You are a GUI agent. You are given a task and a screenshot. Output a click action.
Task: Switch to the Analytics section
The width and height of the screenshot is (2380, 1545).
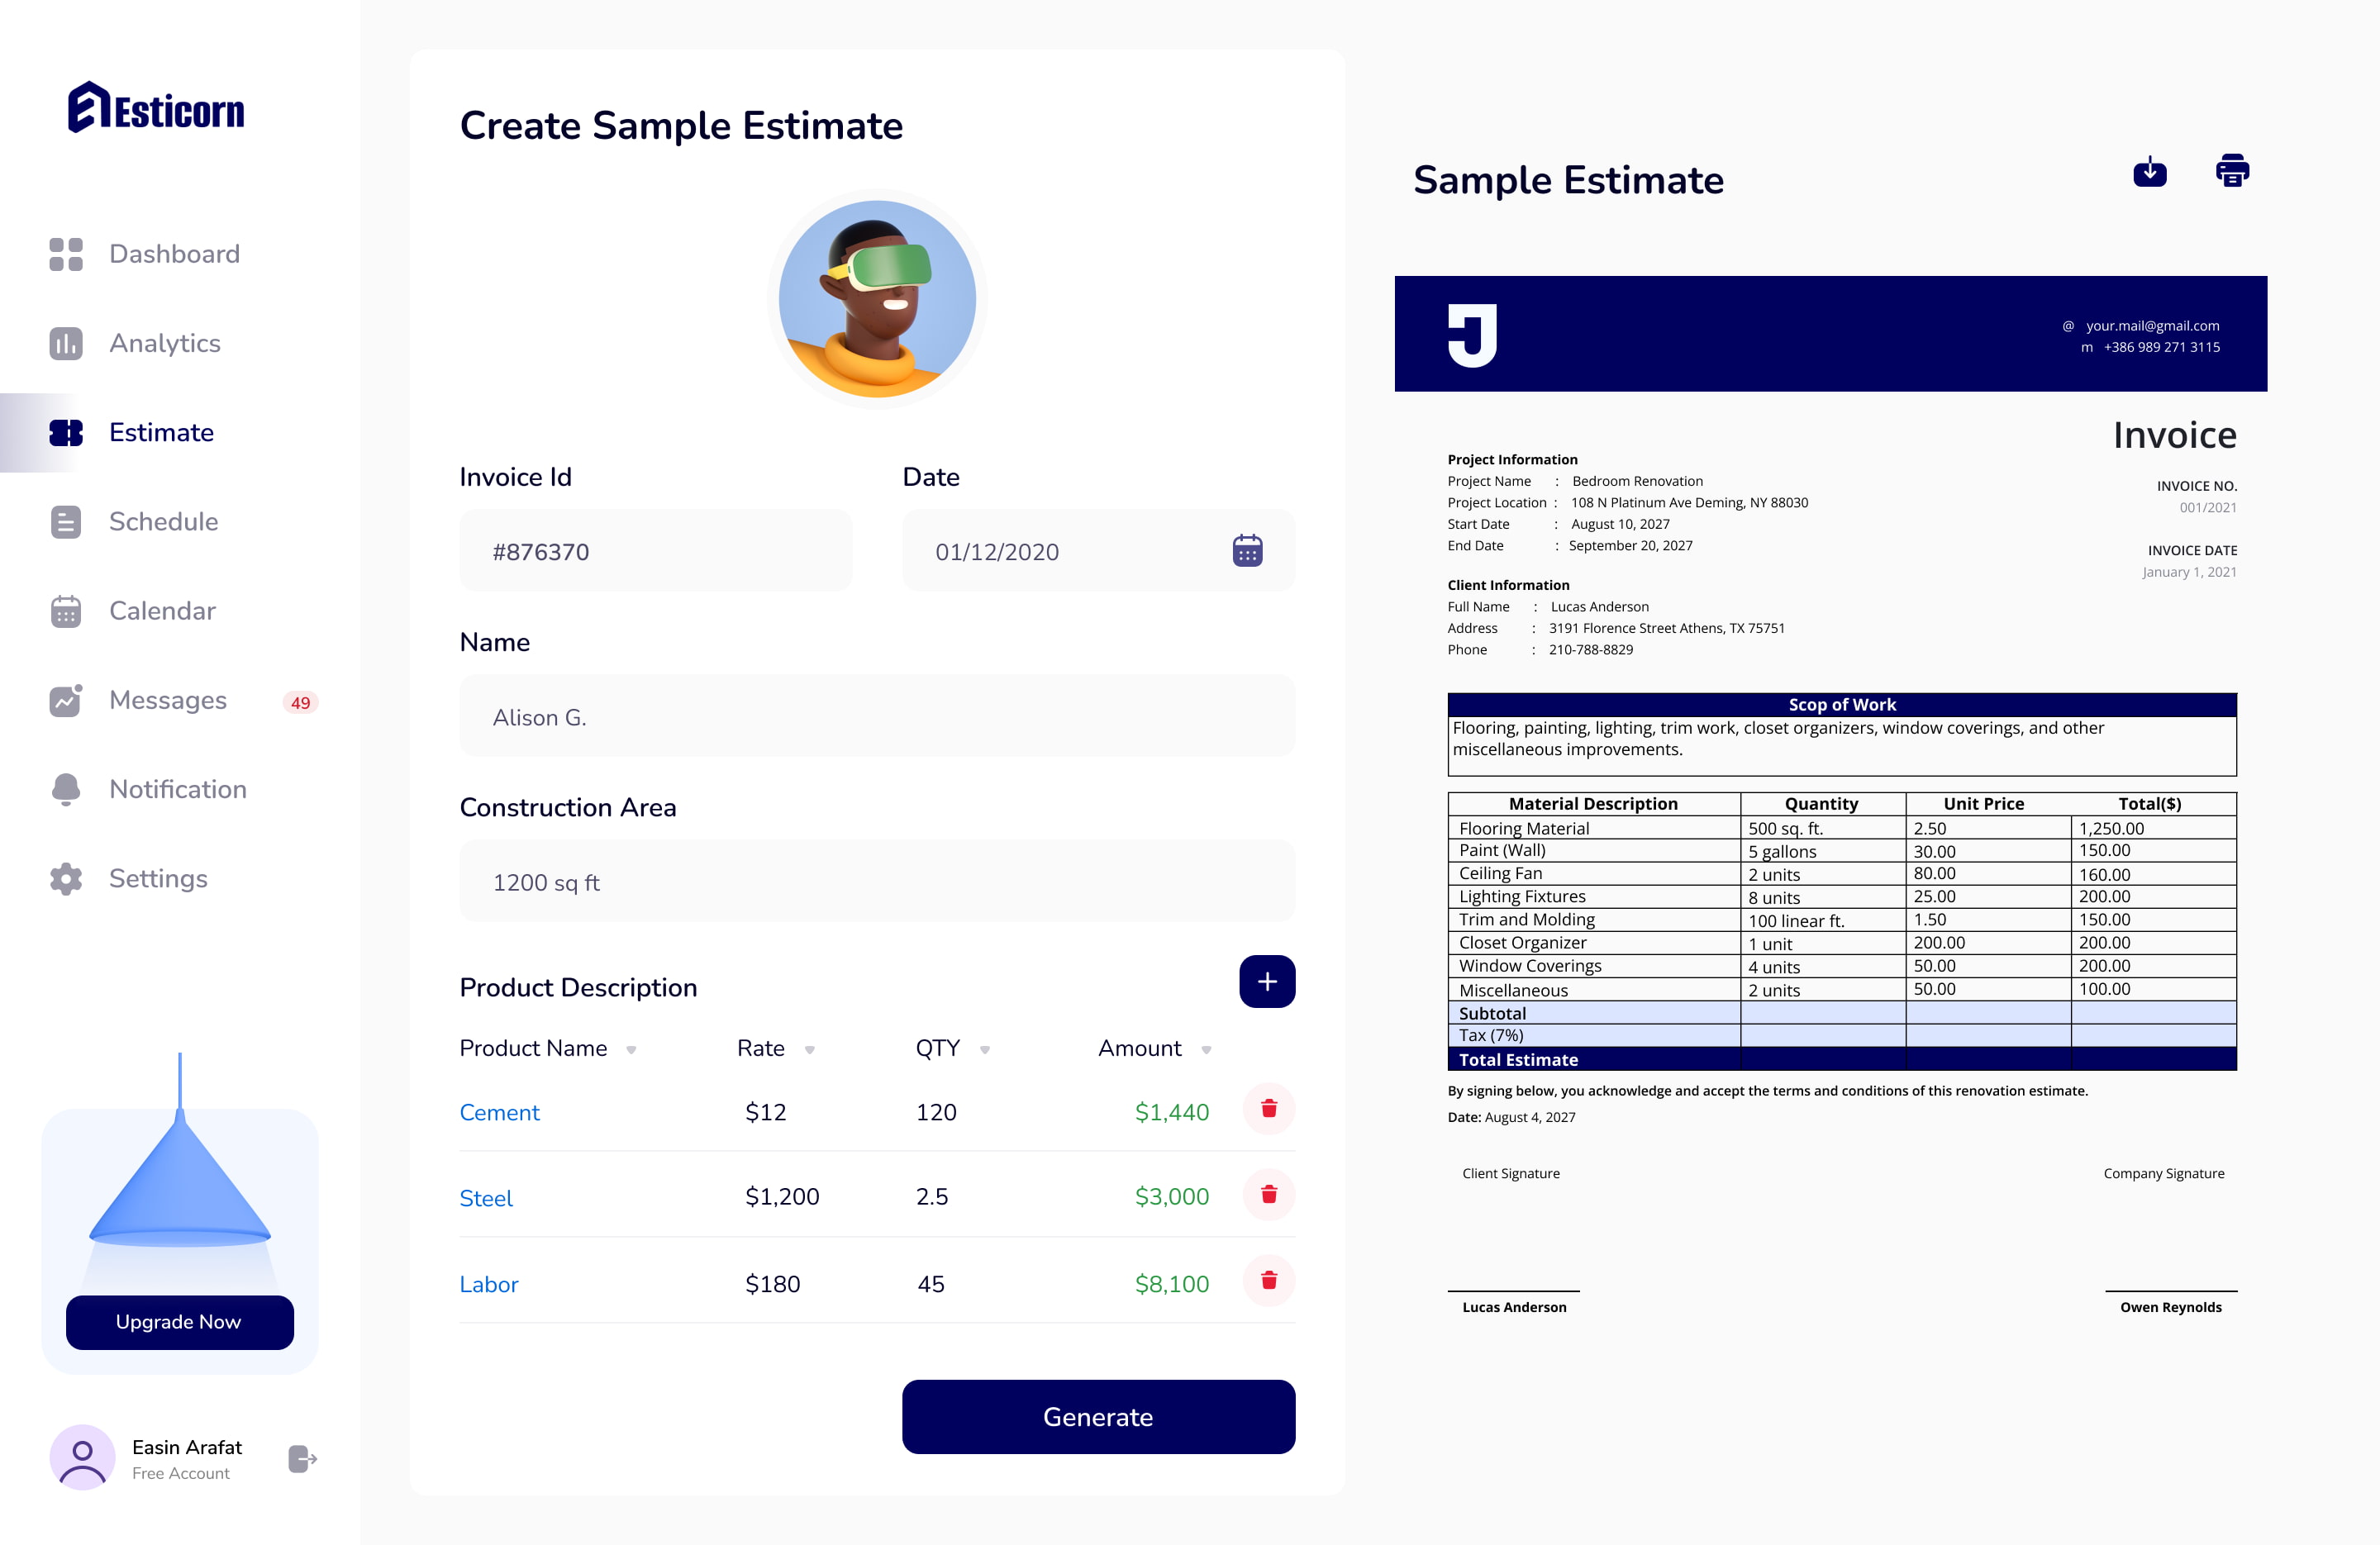click(x=165, y=343)
